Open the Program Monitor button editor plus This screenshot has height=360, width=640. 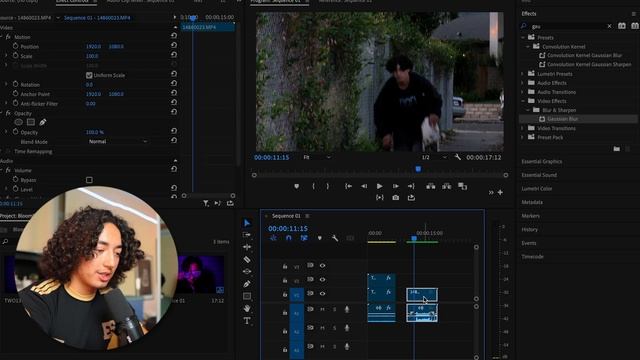pos(500,192)
